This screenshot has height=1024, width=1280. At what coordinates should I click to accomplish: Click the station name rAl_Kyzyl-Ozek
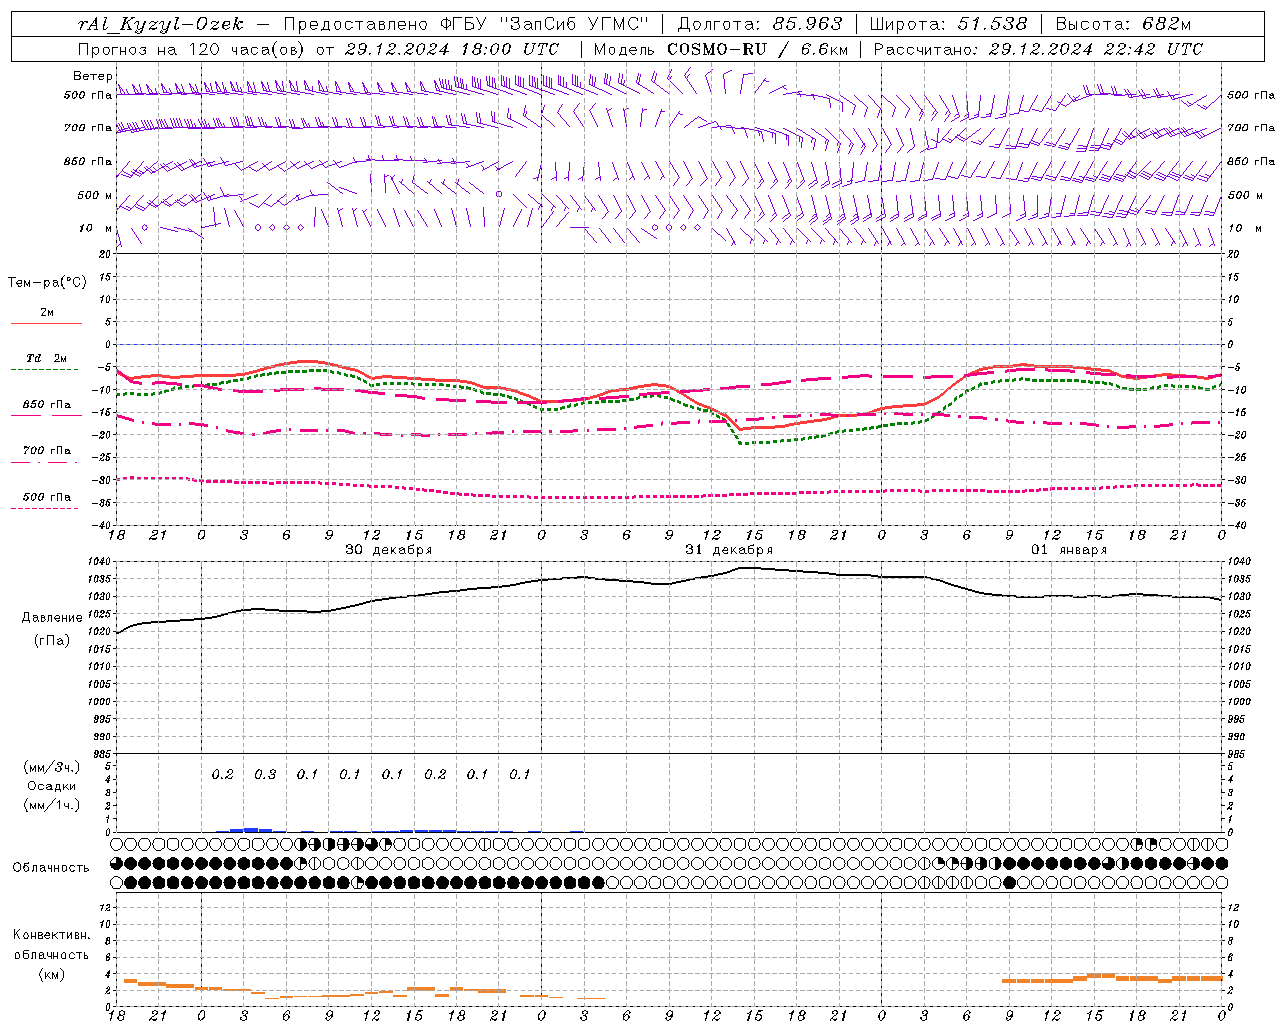coord(160,24)
